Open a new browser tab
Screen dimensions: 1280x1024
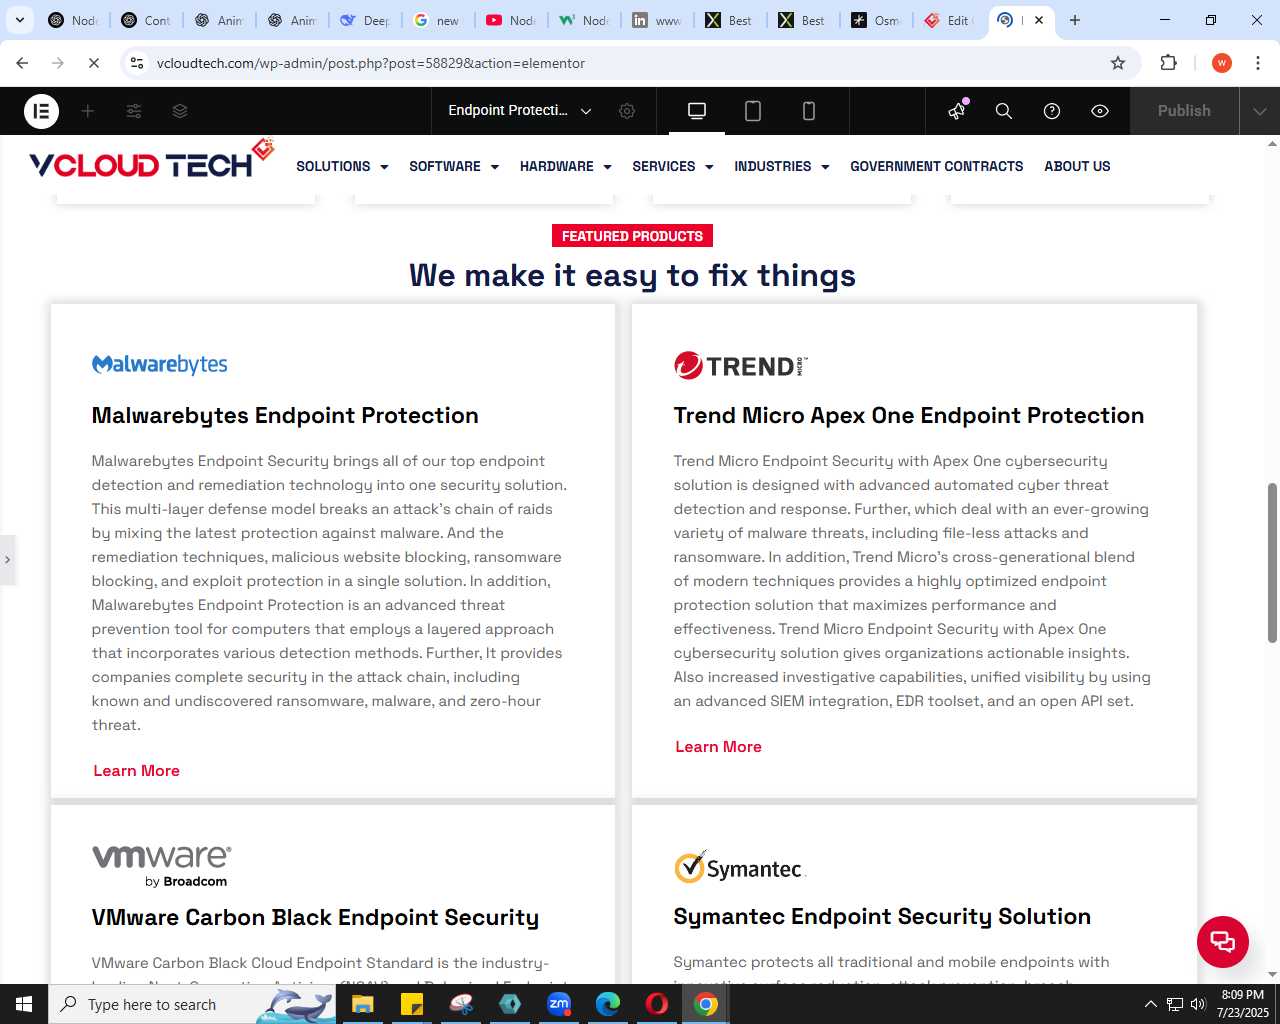pyautogui.click(x=1075, y=20)
